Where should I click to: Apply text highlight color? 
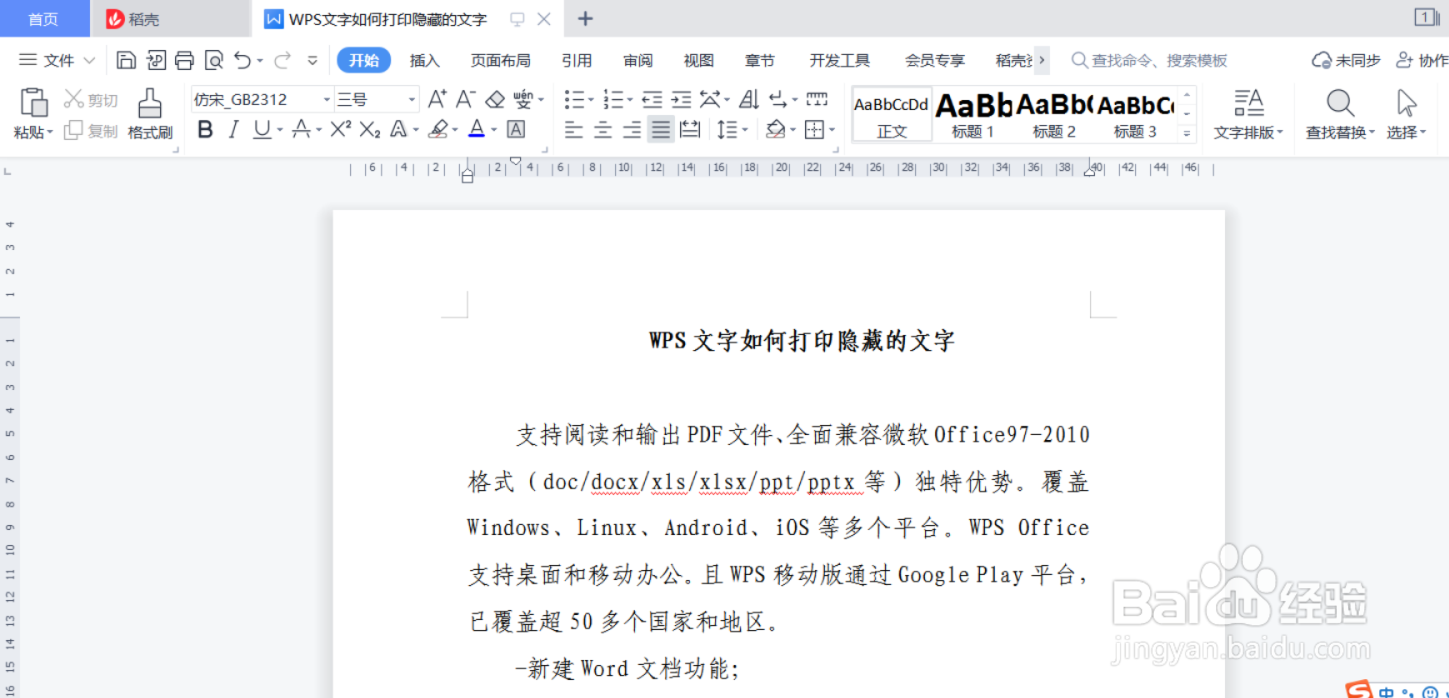click(437, 129)
